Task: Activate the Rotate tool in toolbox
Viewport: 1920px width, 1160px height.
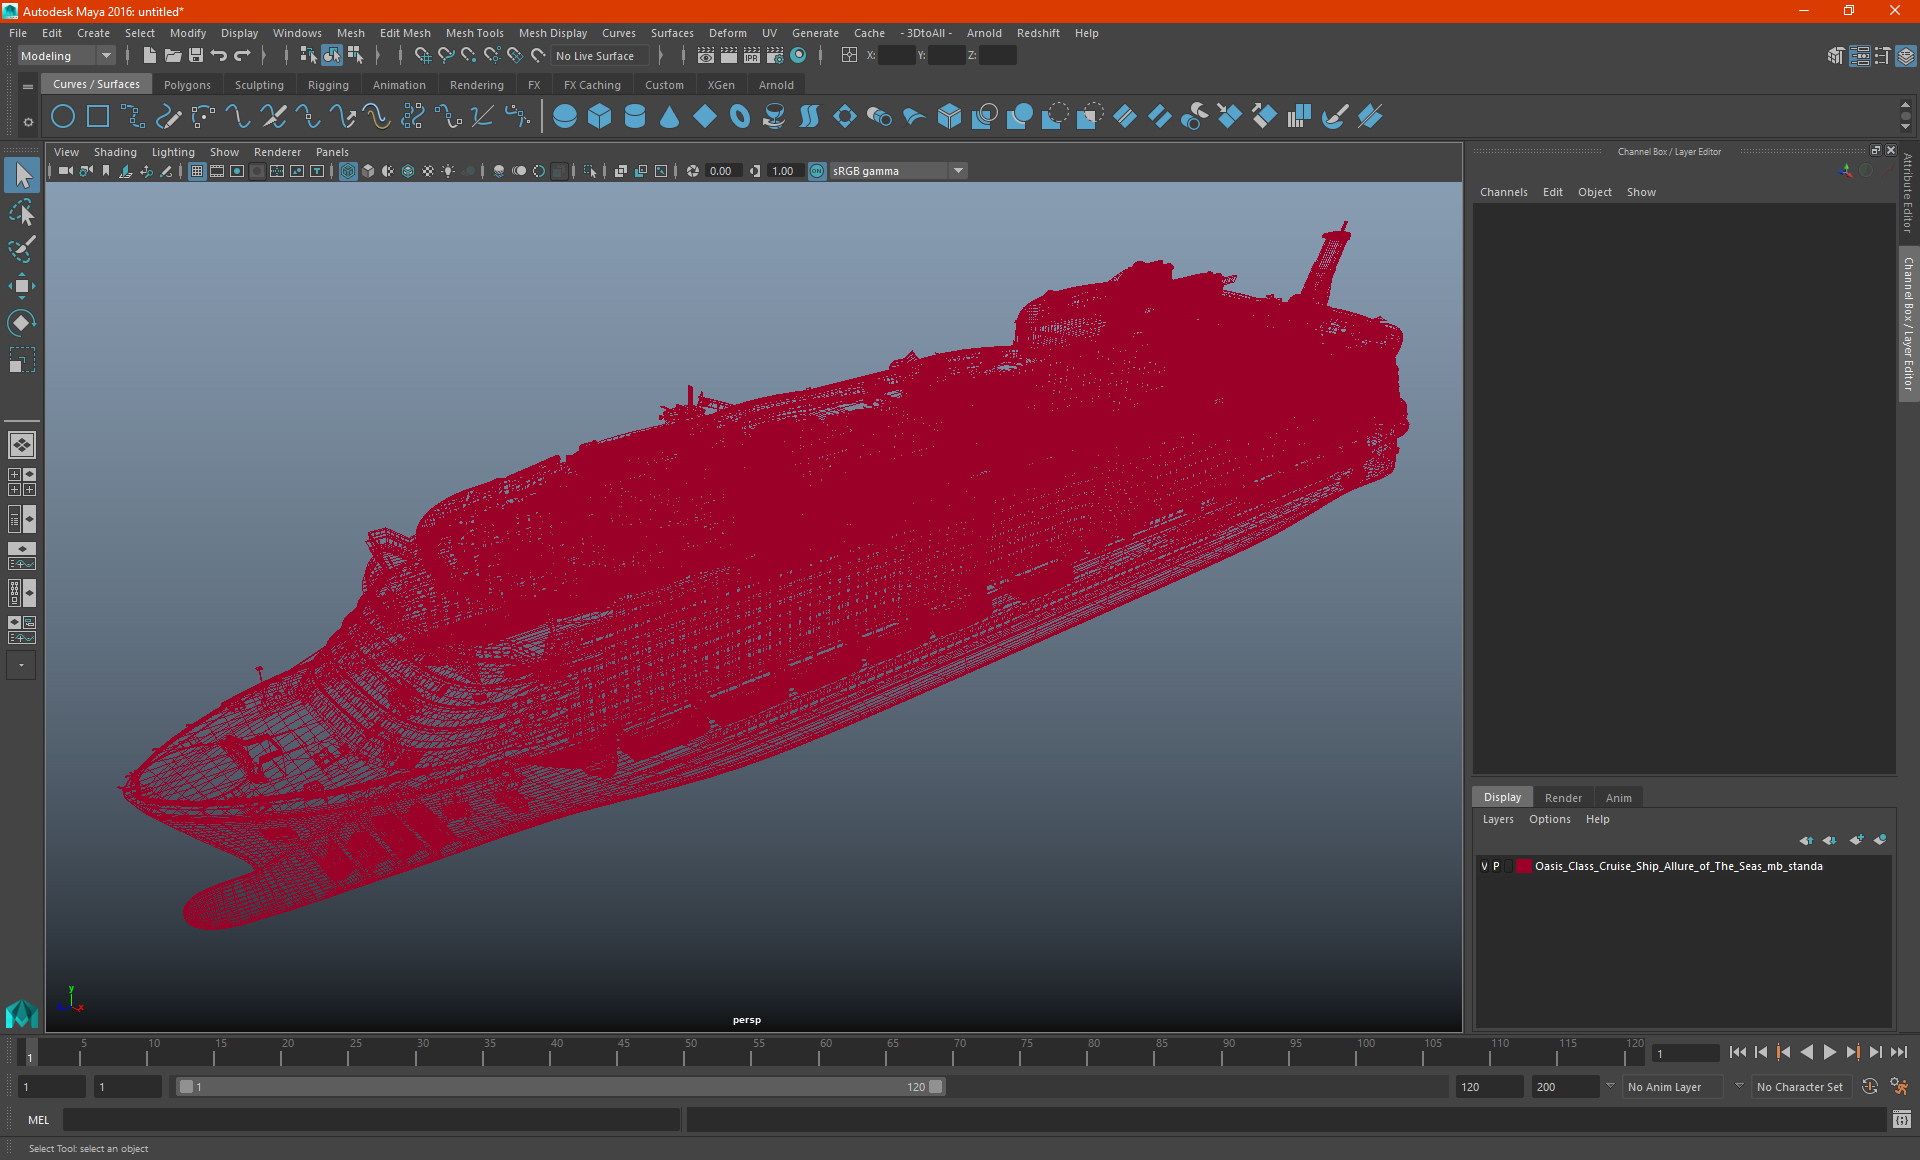Action: coord(21,322)
